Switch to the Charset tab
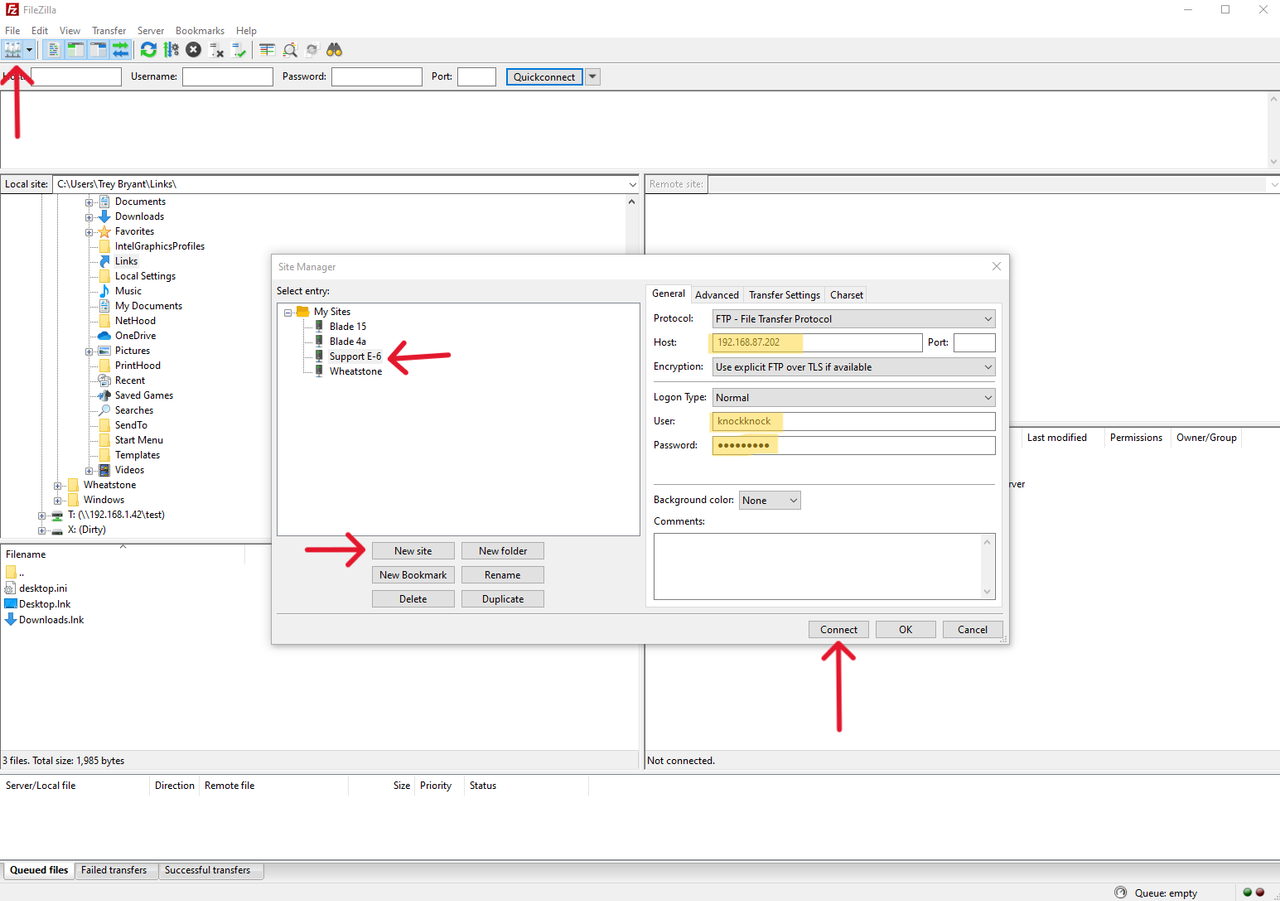The image size is (1280, 901). click(x=846, y=295)
